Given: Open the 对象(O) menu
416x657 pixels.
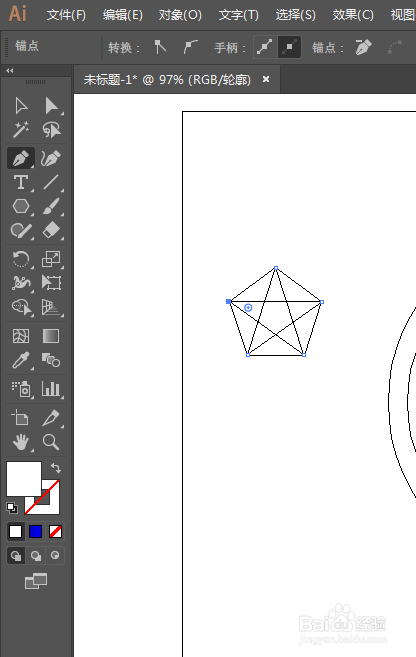Looking at the screenshot, I should point(180,15).
